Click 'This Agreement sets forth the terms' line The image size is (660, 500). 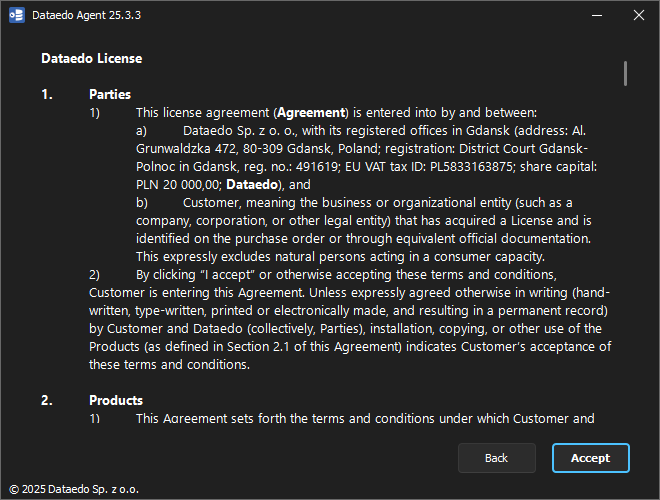tap(365, 418)
